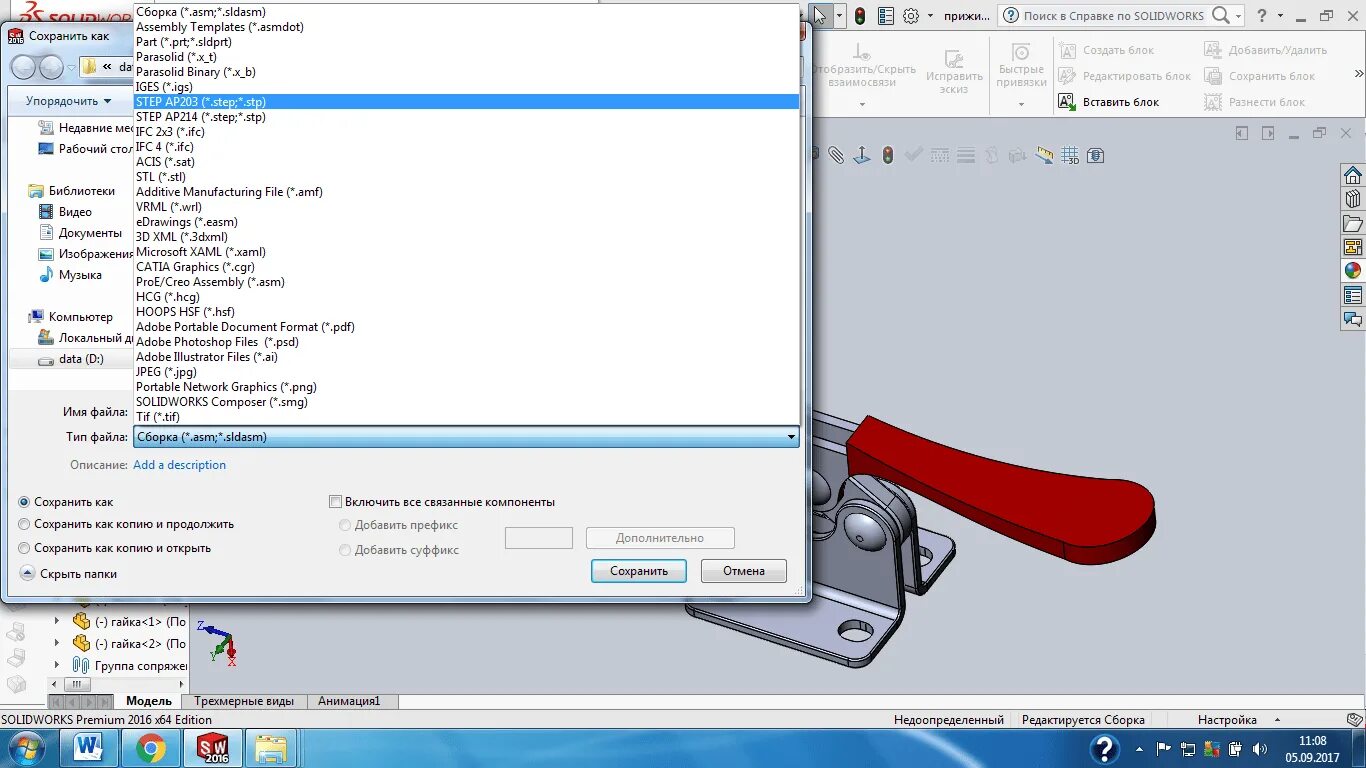Choose STEP AP203 file type
The width and height of the screenshot is (1366, 768).
point(466,102)
